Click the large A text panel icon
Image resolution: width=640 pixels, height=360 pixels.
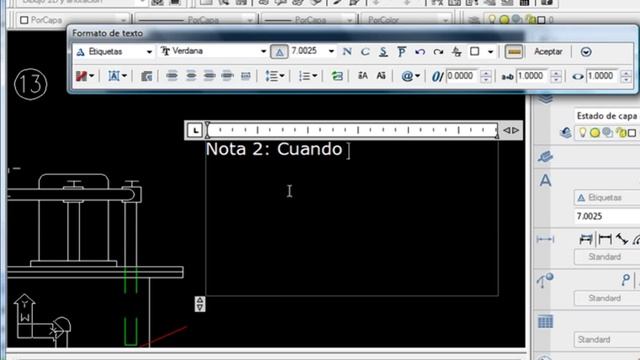(545, 180)
